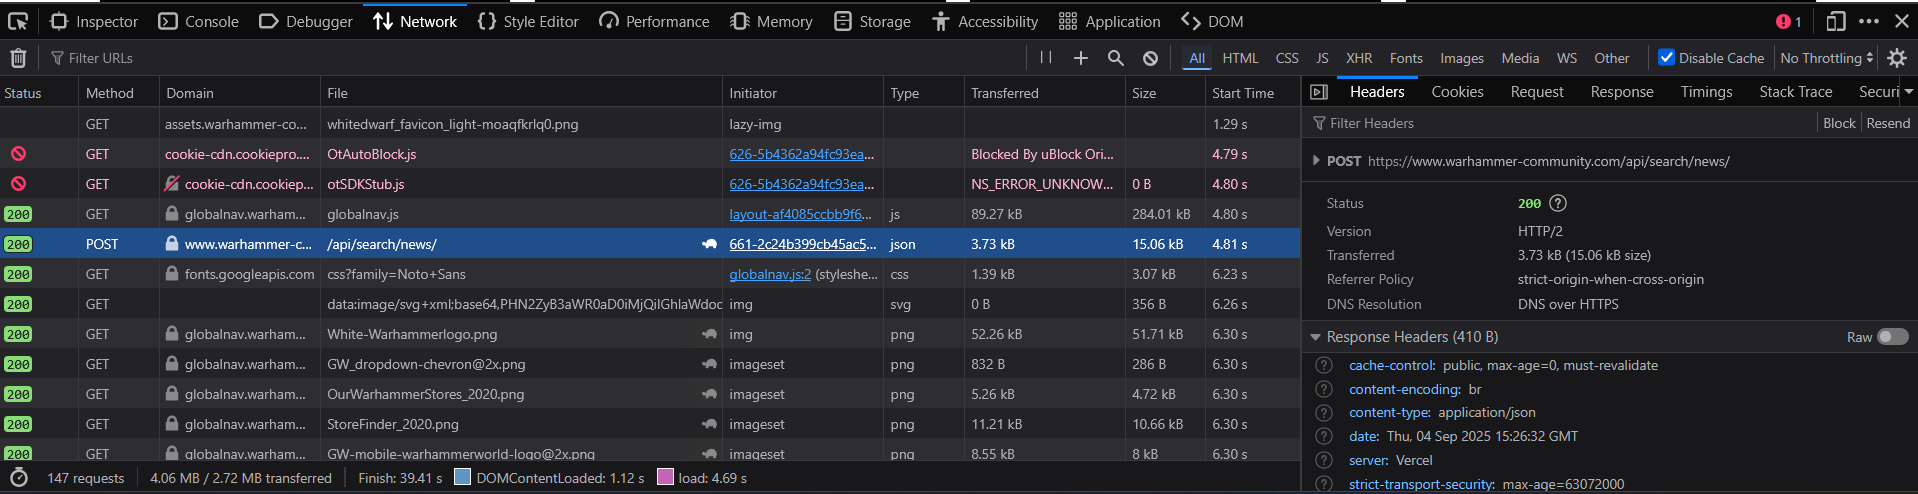Screen dimensions: 1918x494
Task: Open the Application tab
Action: [x=1109, y=21]
